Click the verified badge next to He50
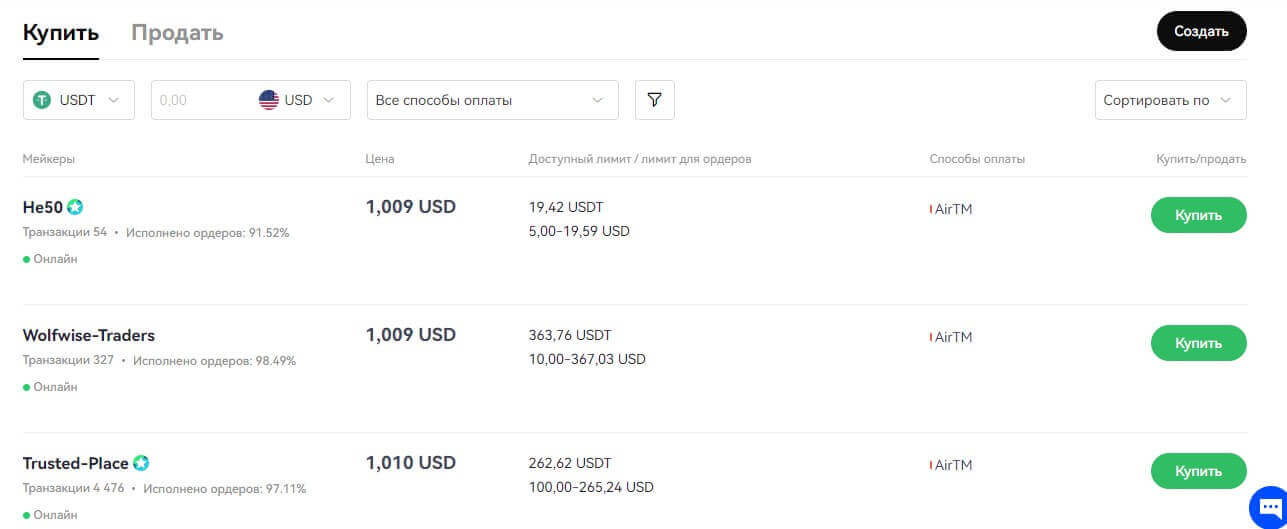This screenshot has height=529, width=1287. (75, 208)
